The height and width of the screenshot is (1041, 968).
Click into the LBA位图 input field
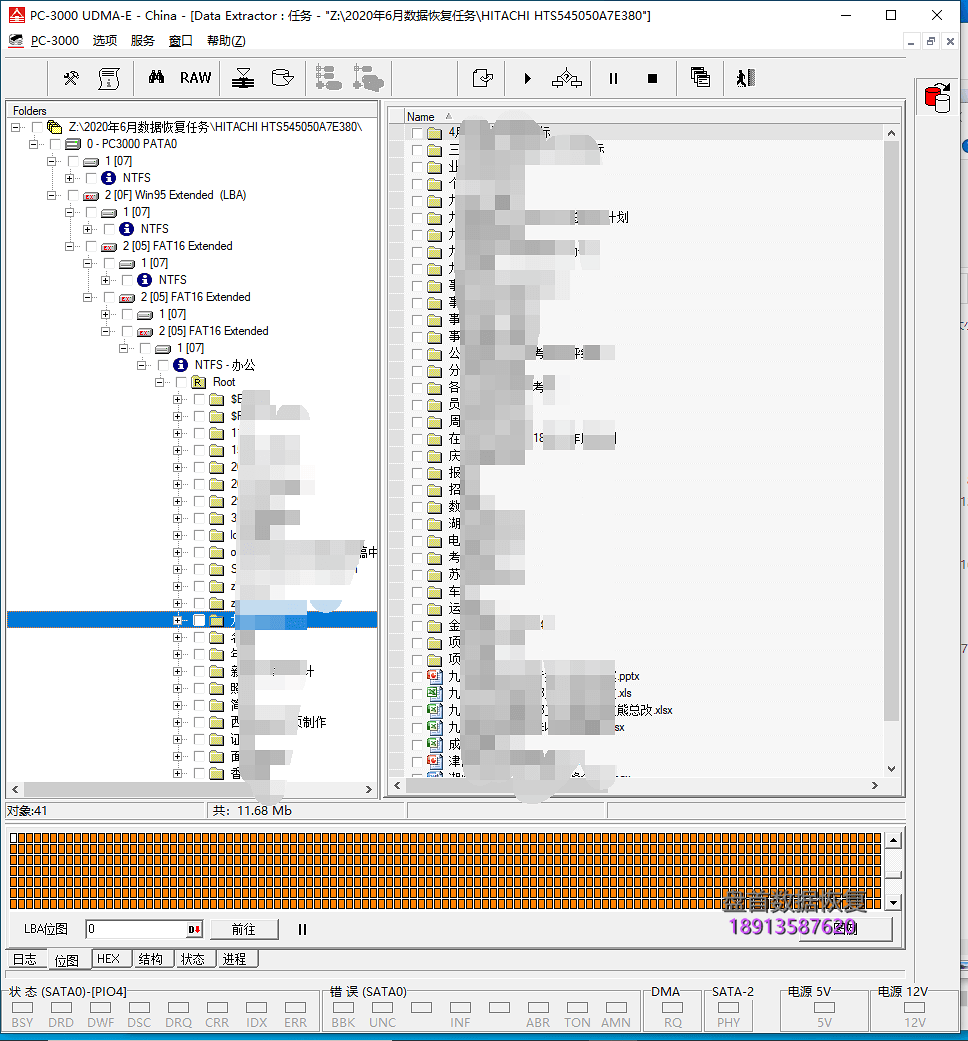click(136, 929)
